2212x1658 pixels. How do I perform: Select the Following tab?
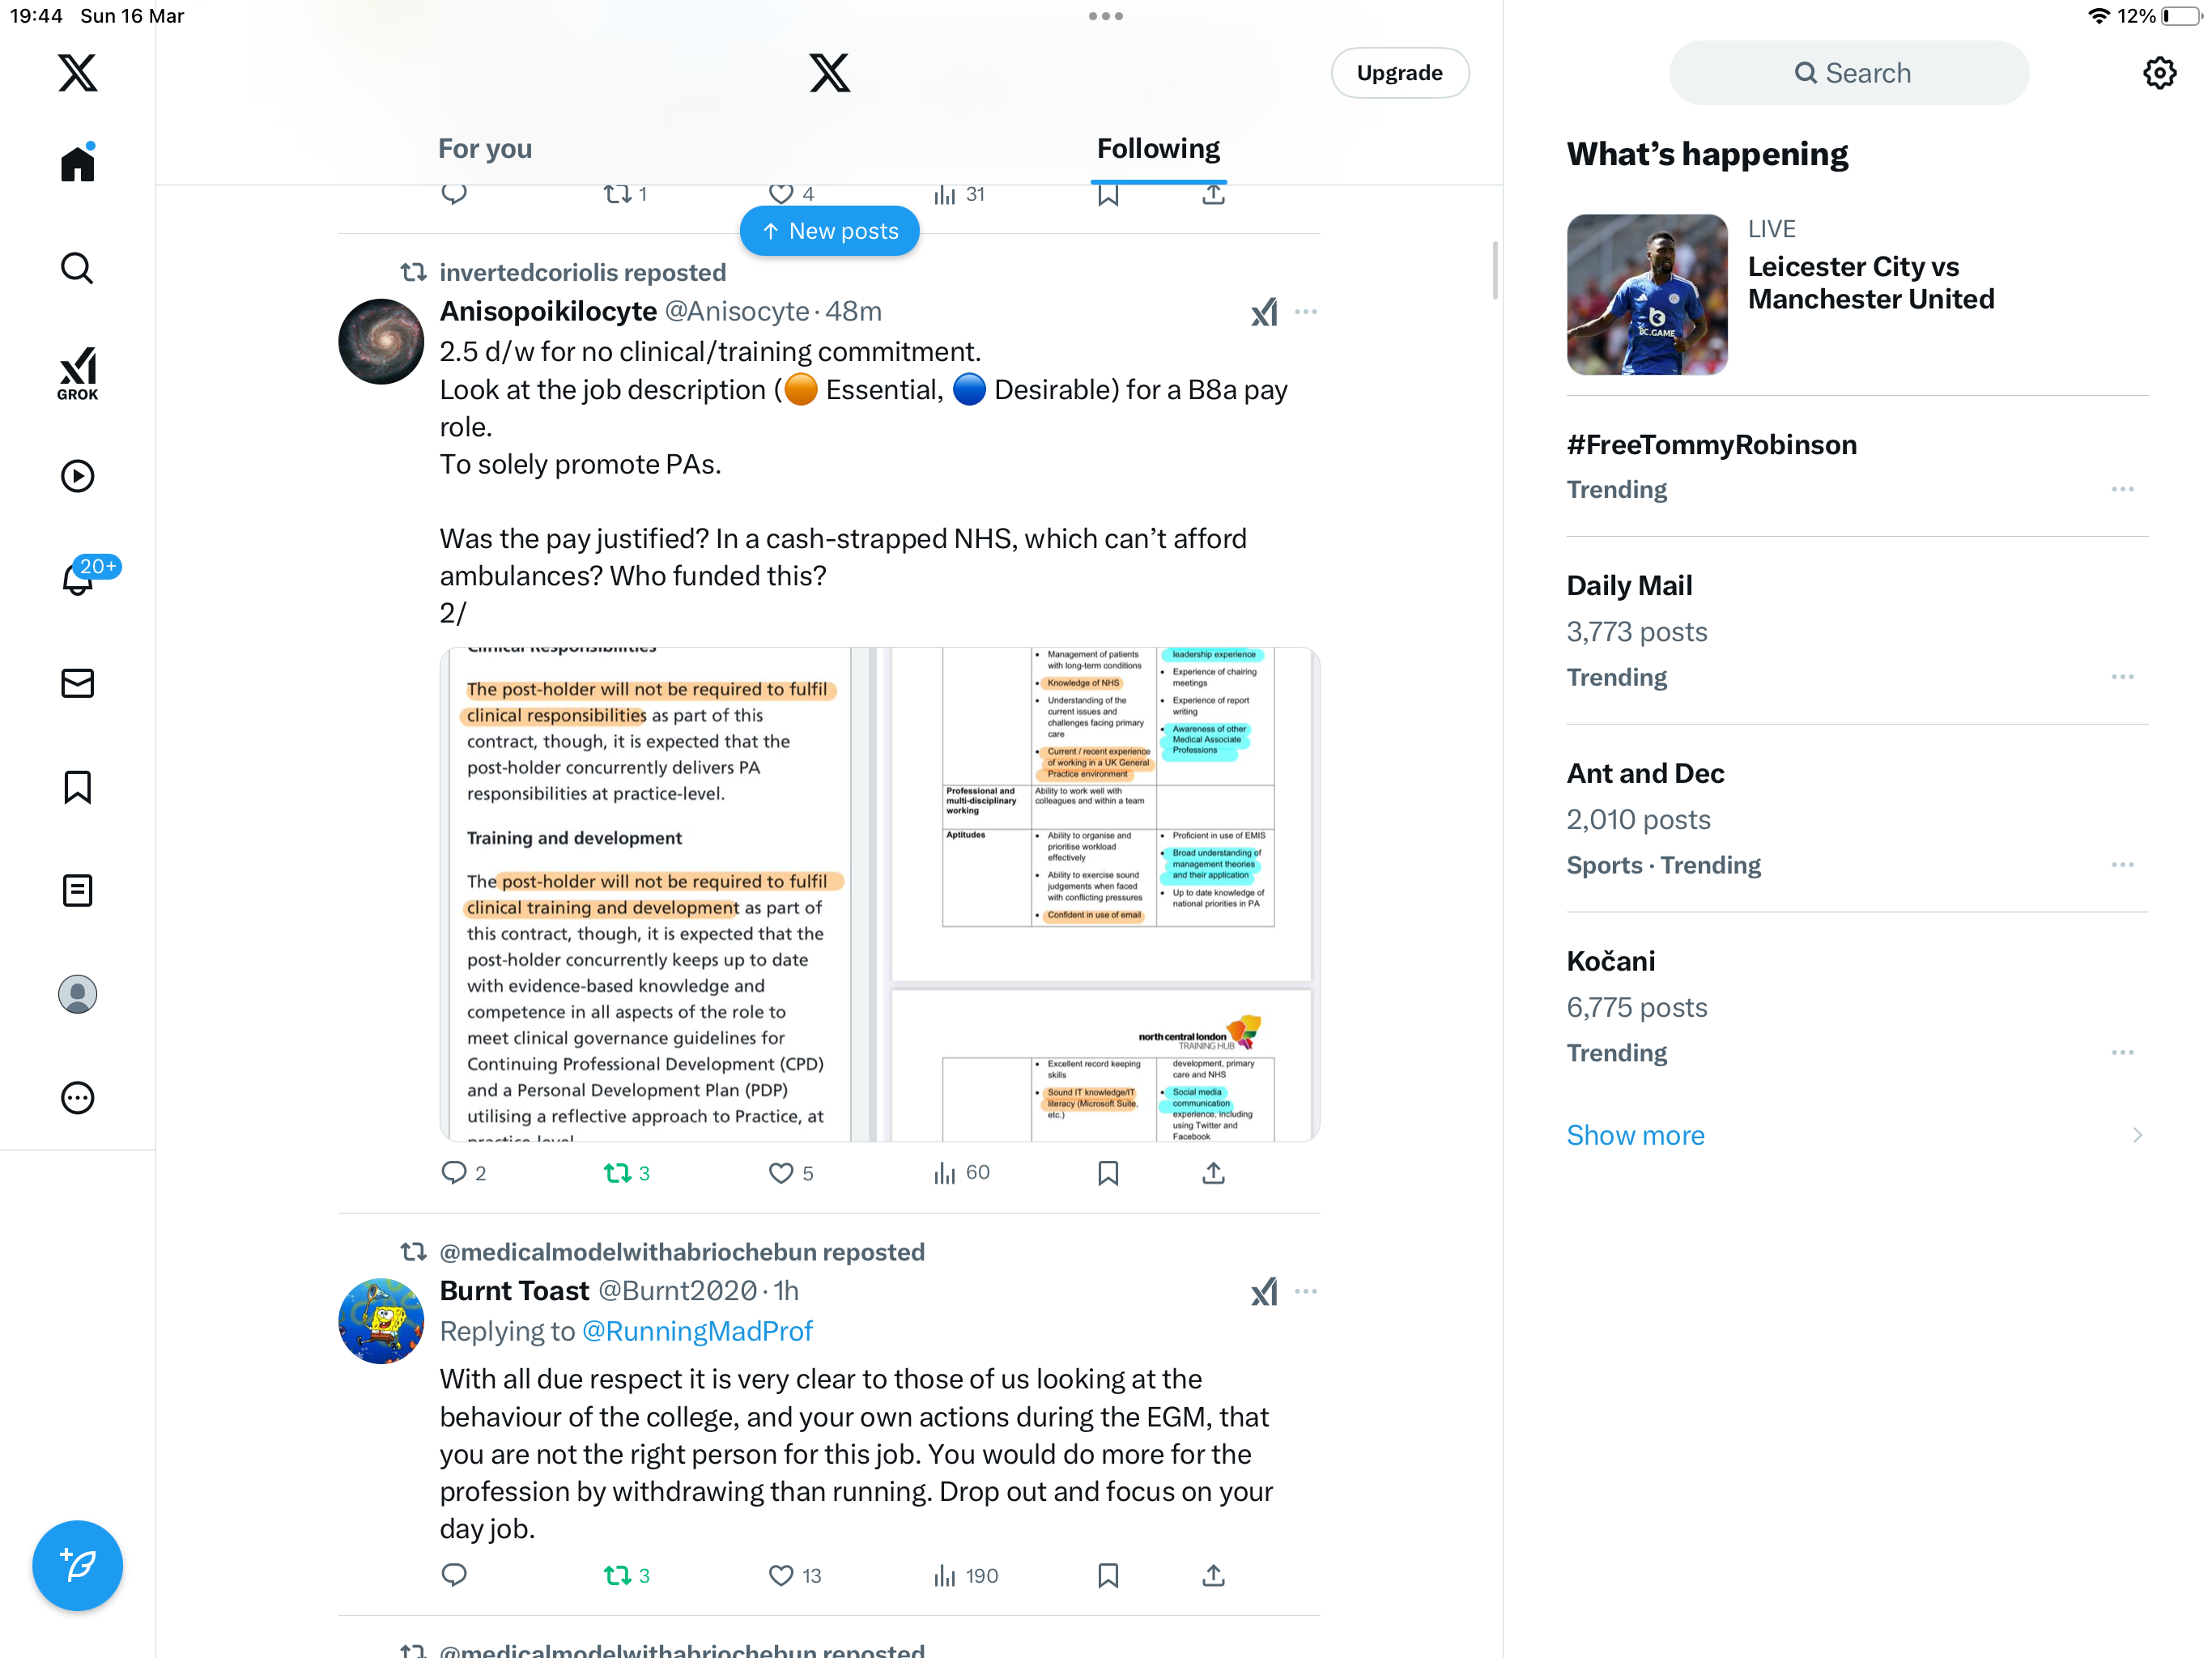point(1158,149)
